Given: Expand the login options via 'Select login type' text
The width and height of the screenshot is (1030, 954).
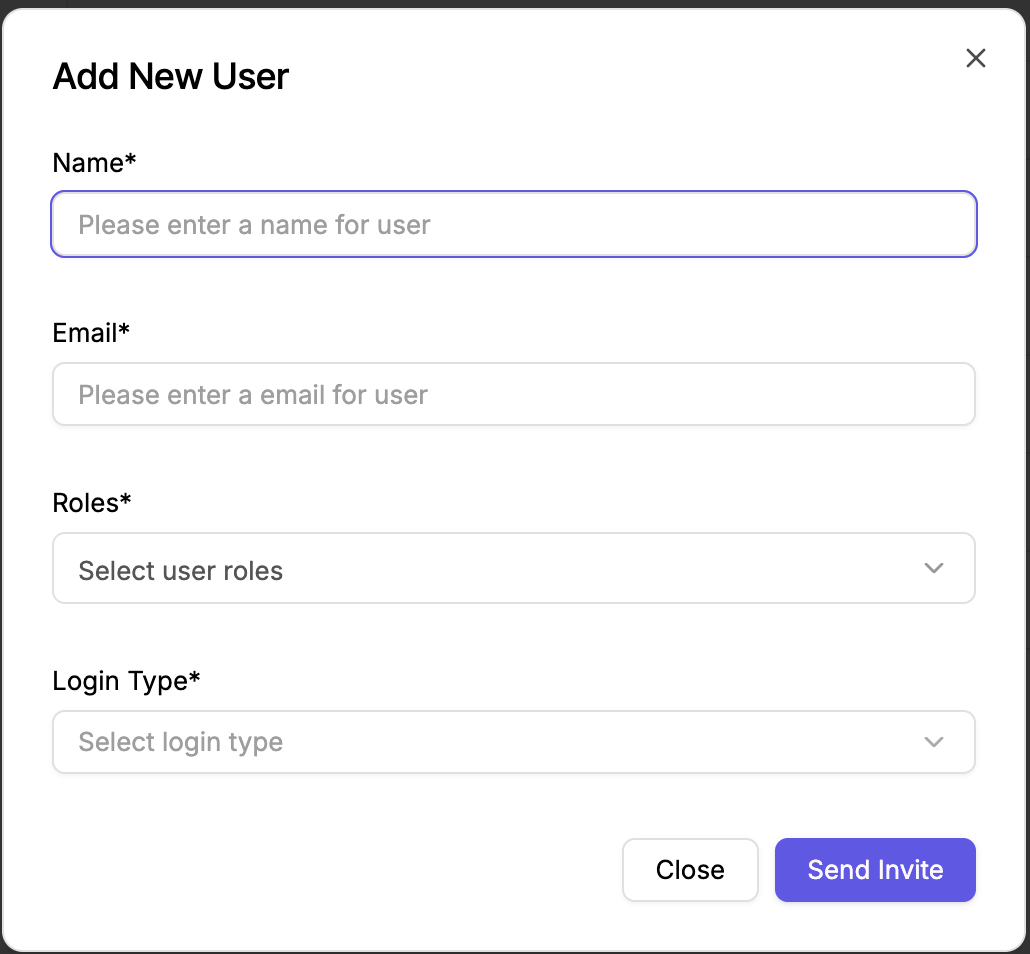Looking at the screenshot, I should [x=181, y=742].
